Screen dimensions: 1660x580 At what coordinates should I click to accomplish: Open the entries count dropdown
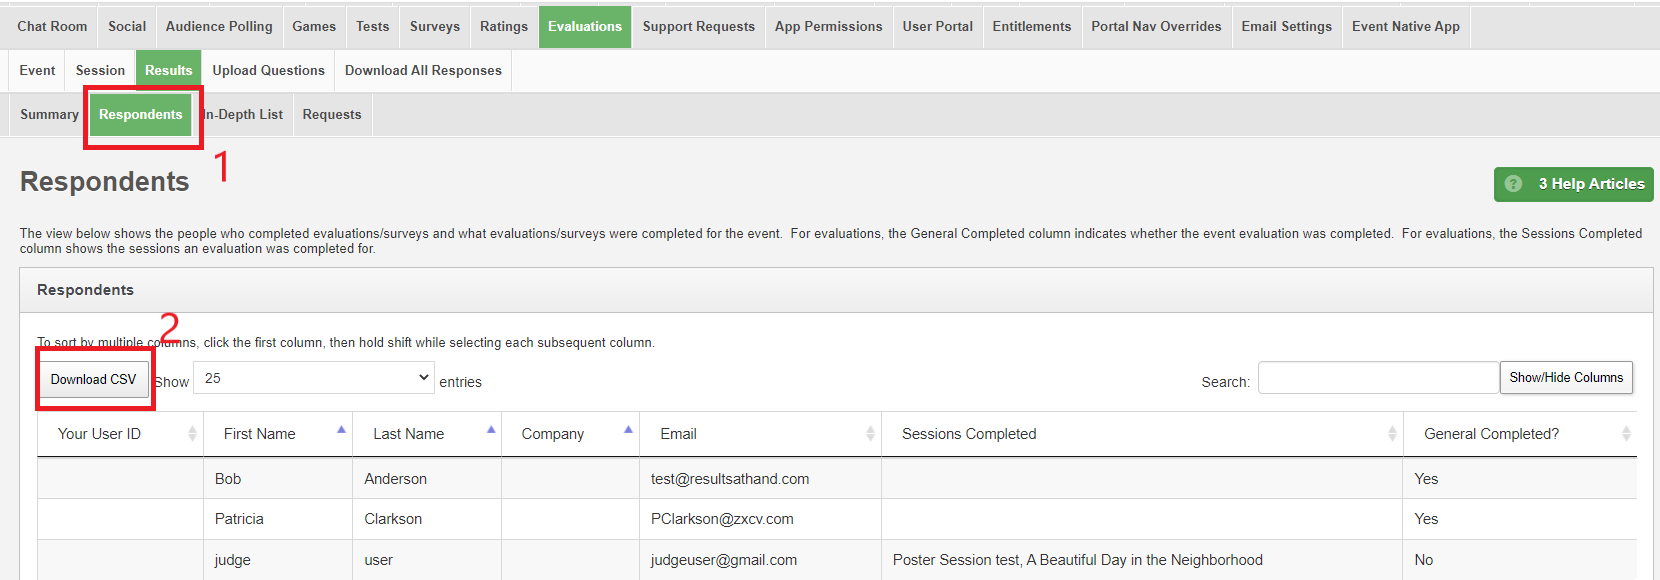click(314, 378)
